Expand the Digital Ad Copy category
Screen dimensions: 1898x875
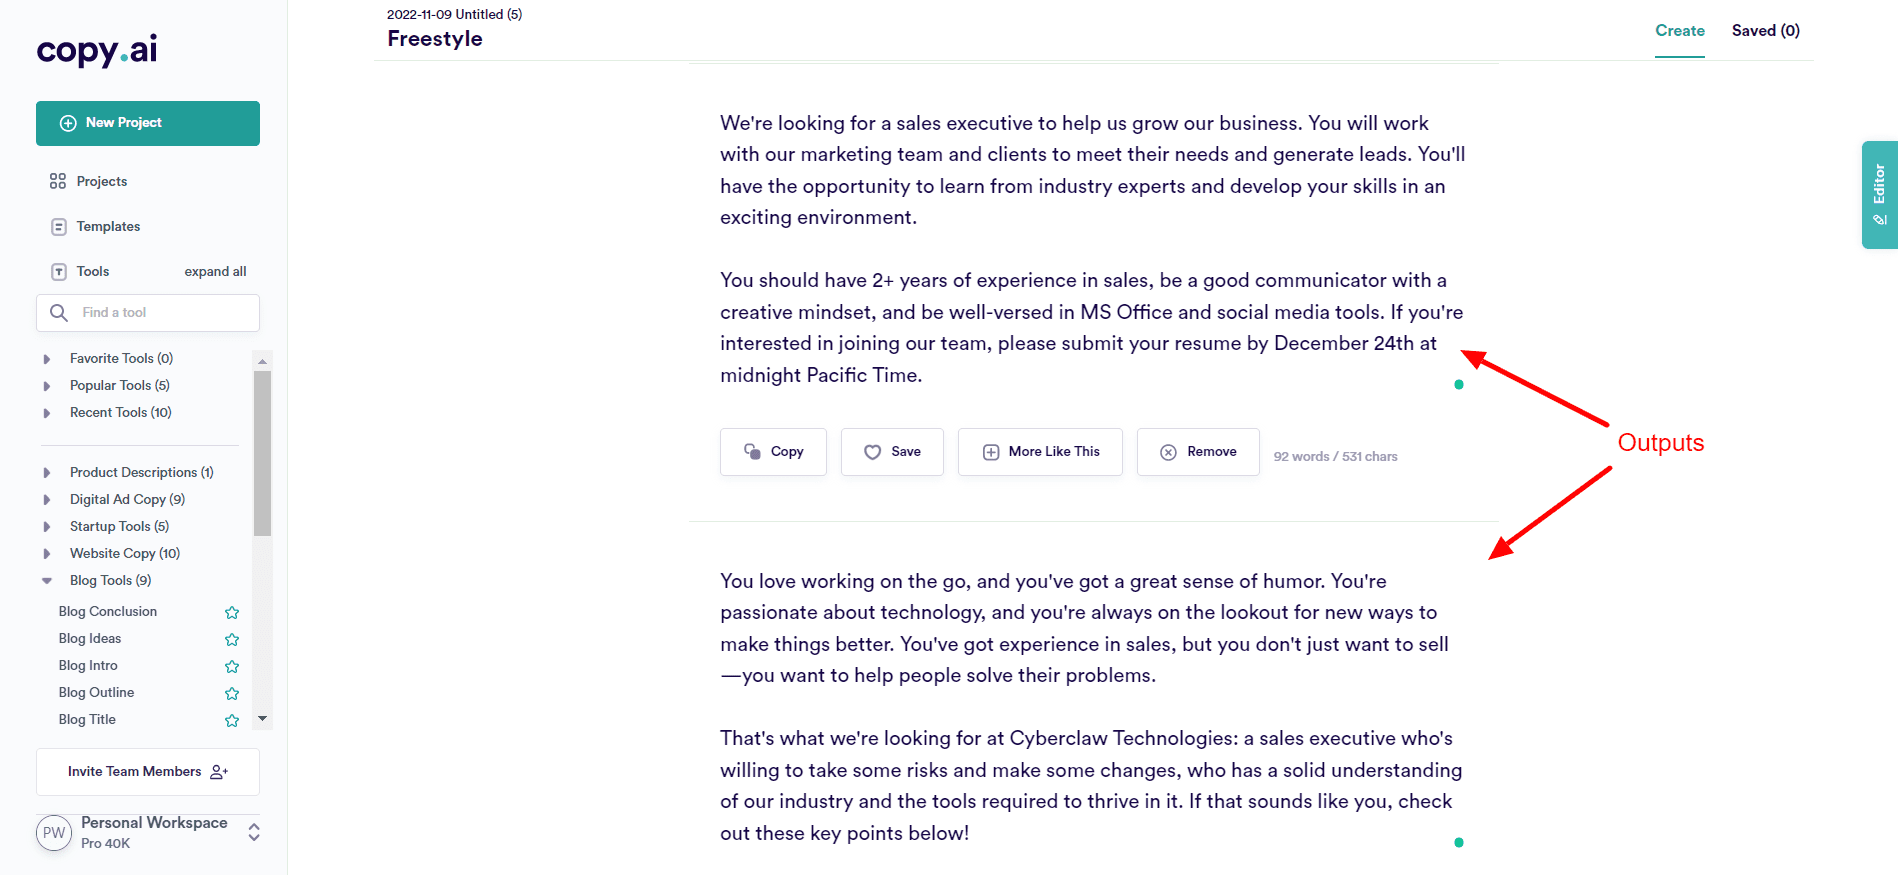47,500
